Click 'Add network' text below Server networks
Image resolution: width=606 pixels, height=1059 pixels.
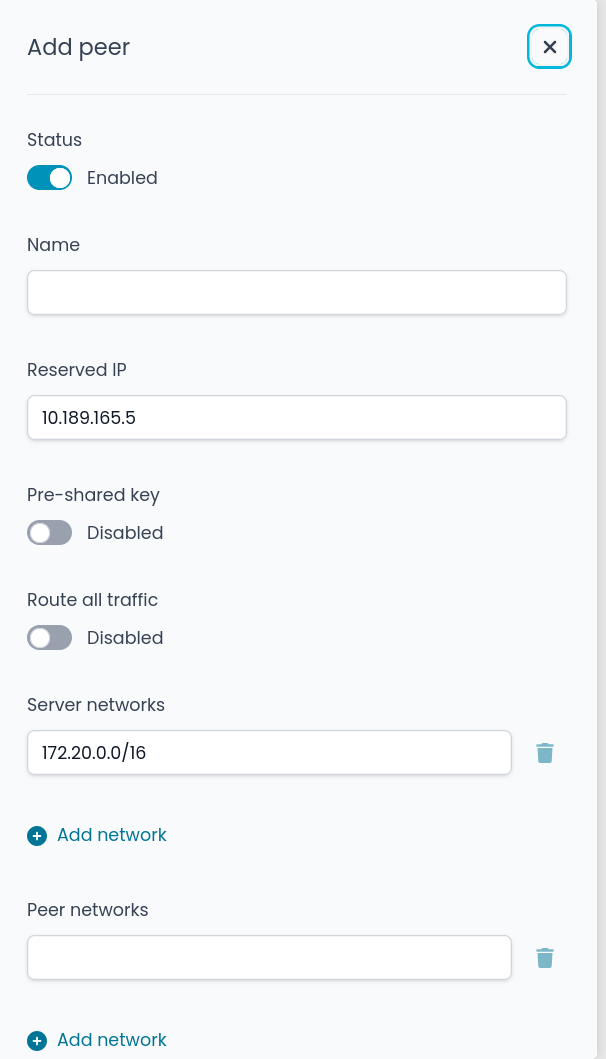(112, 835)
